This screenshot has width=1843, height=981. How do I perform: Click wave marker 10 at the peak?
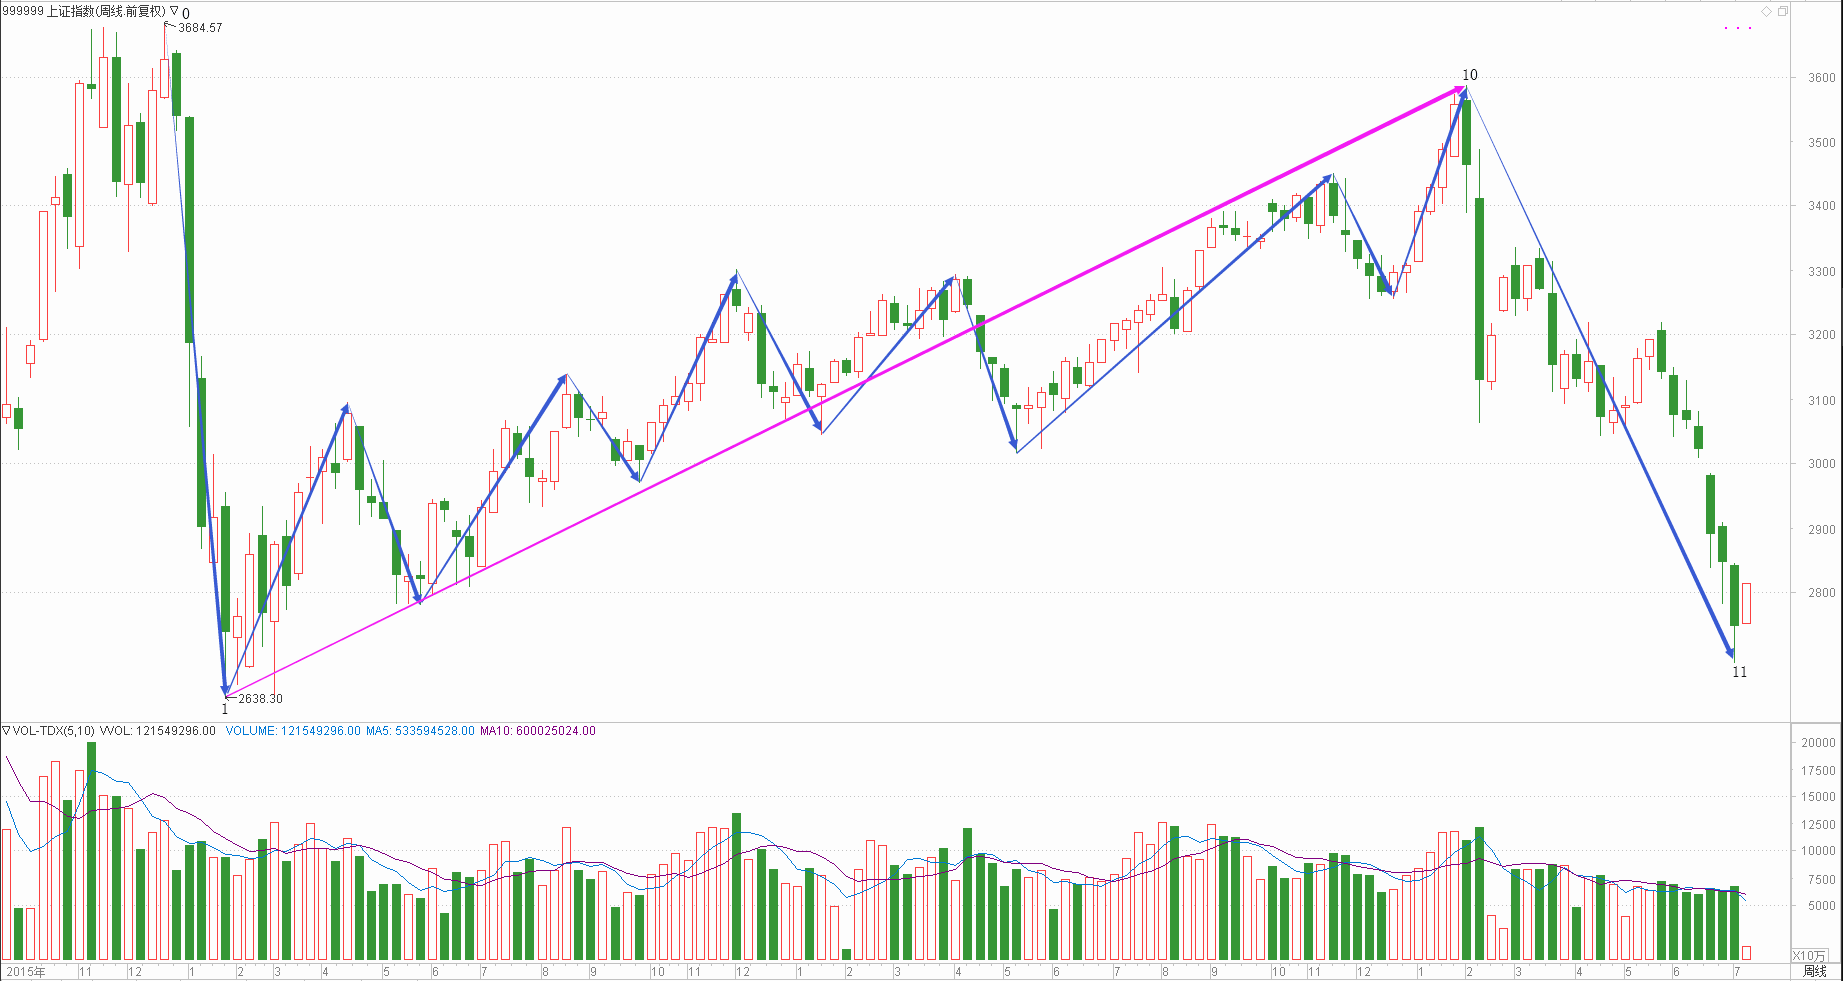click(1469, 75)
